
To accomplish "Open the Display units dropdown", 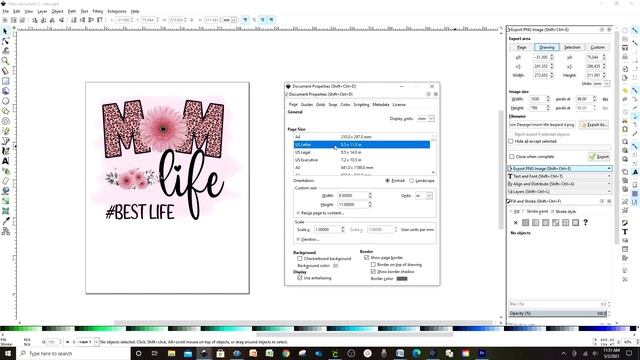I will point(425,119).
